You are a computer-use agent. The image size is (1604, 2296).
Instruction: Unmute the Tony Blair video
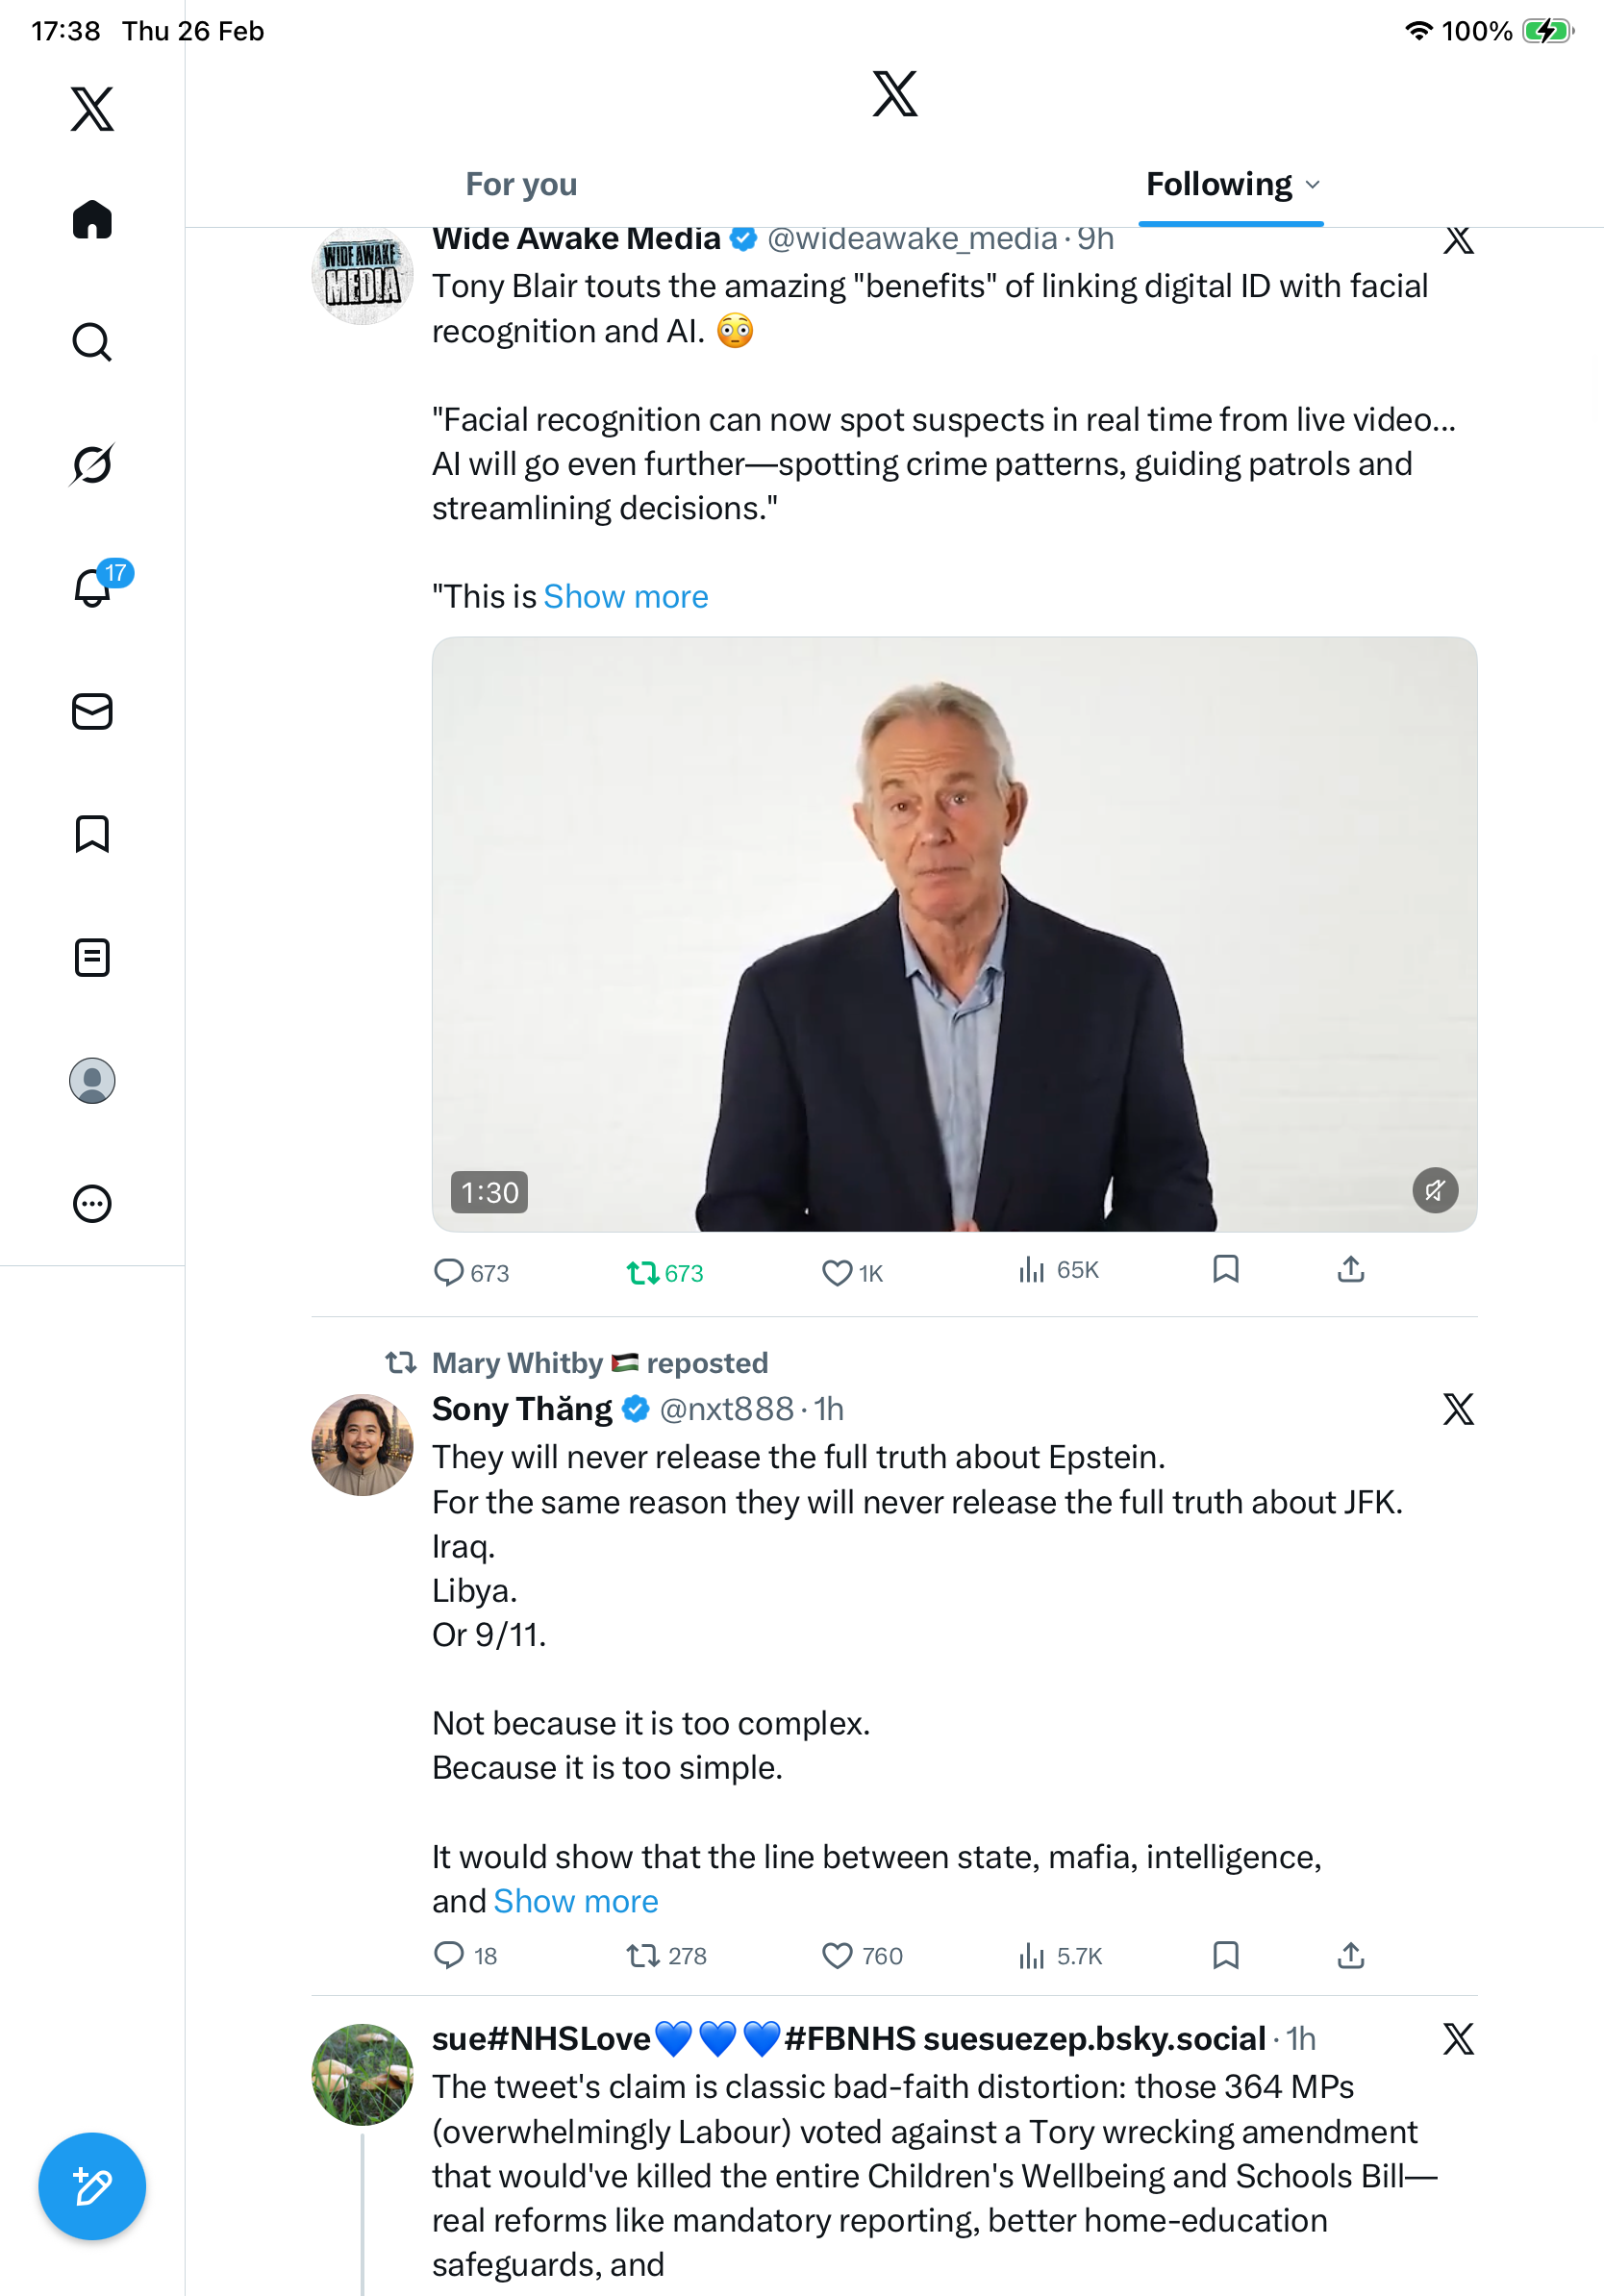point(1434,1190)
